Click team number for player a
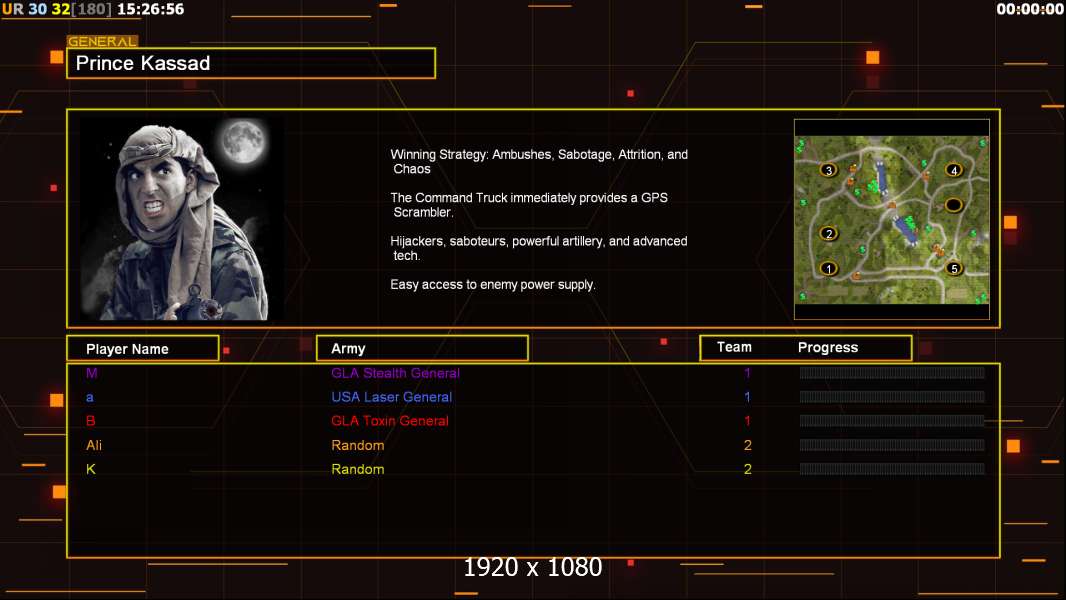 point(747,397)
